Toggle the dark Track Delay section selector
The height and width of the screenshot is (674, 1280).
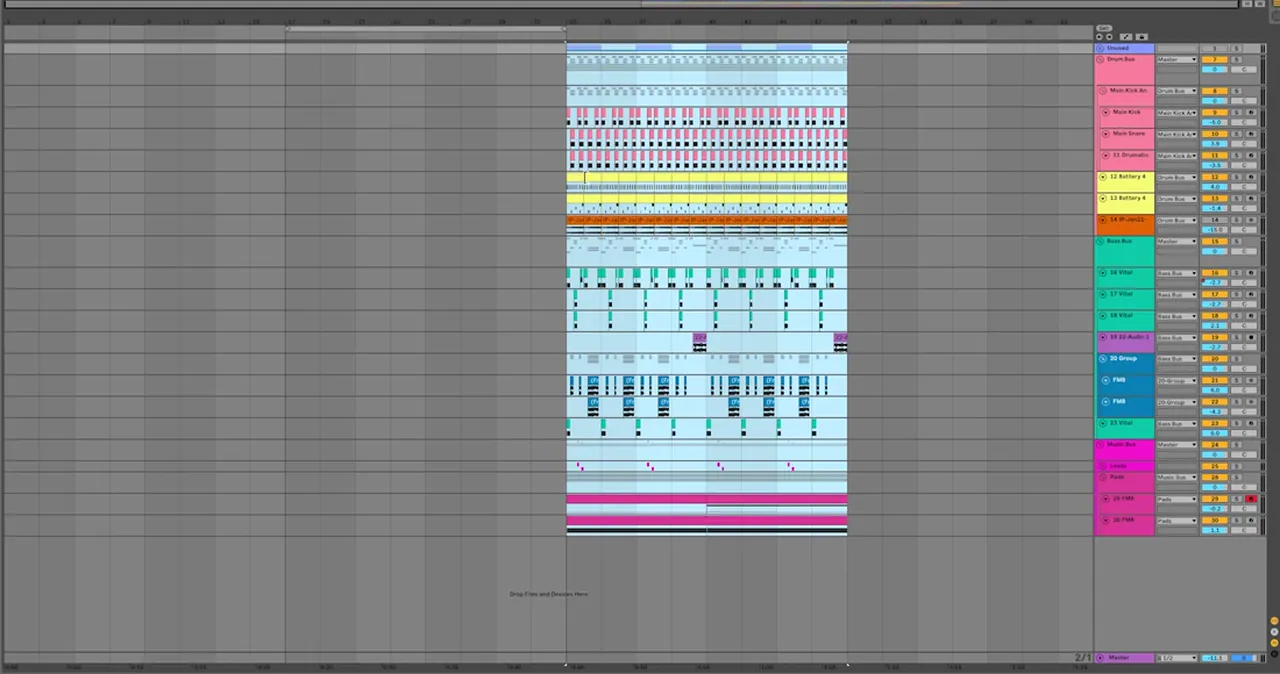click(x=1274, y=654)
